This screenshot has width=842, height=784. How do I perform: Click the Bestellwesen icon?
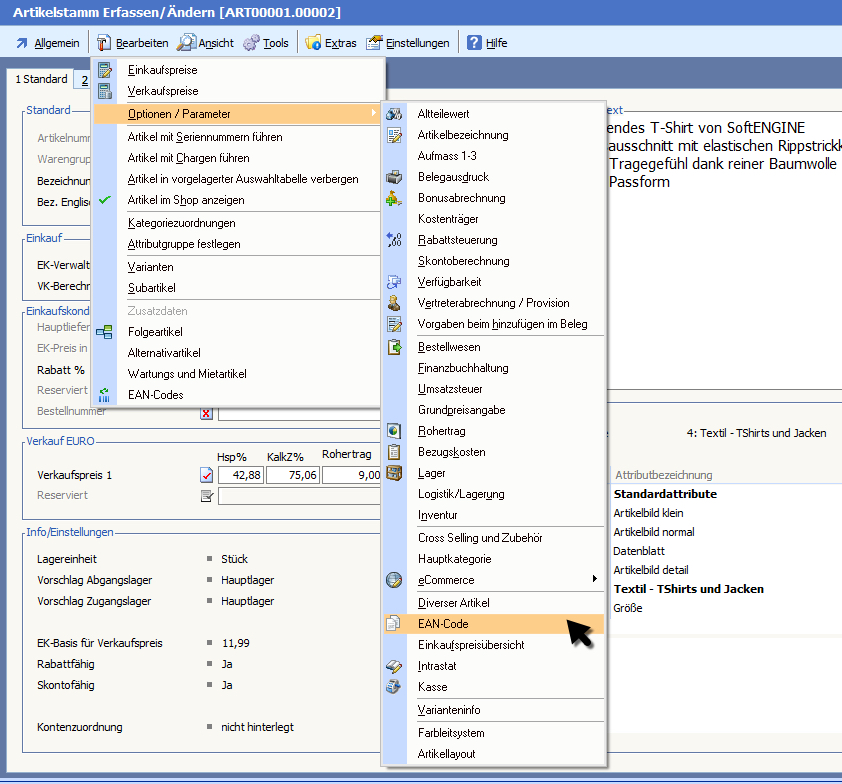click(394, 346)
